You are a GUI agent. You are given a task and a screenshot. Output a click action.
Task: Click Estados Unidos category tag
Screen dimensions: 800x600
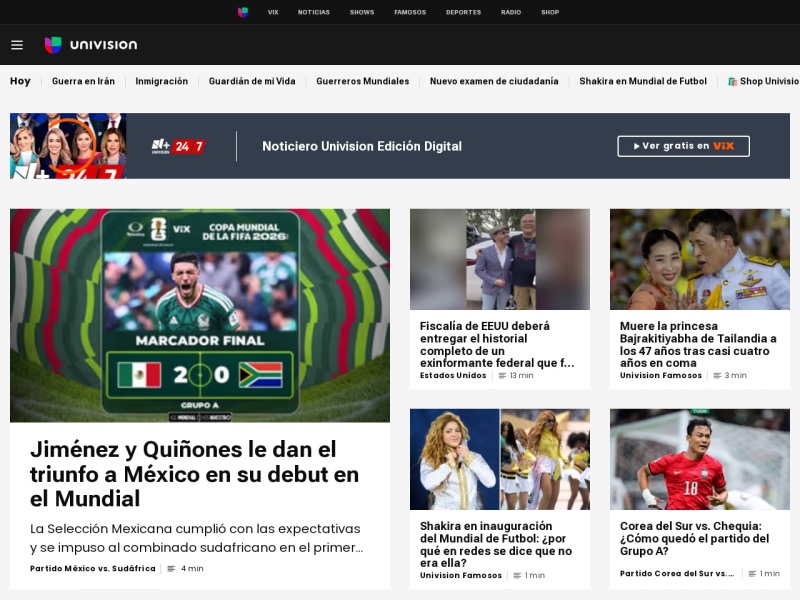click(x=453, y=376)
